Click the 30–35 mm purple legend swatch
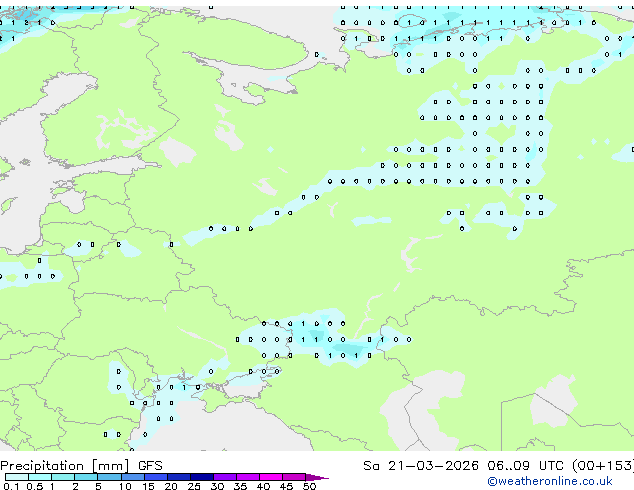Viewport: 634px width, 490px height. (x=225, y=477)
